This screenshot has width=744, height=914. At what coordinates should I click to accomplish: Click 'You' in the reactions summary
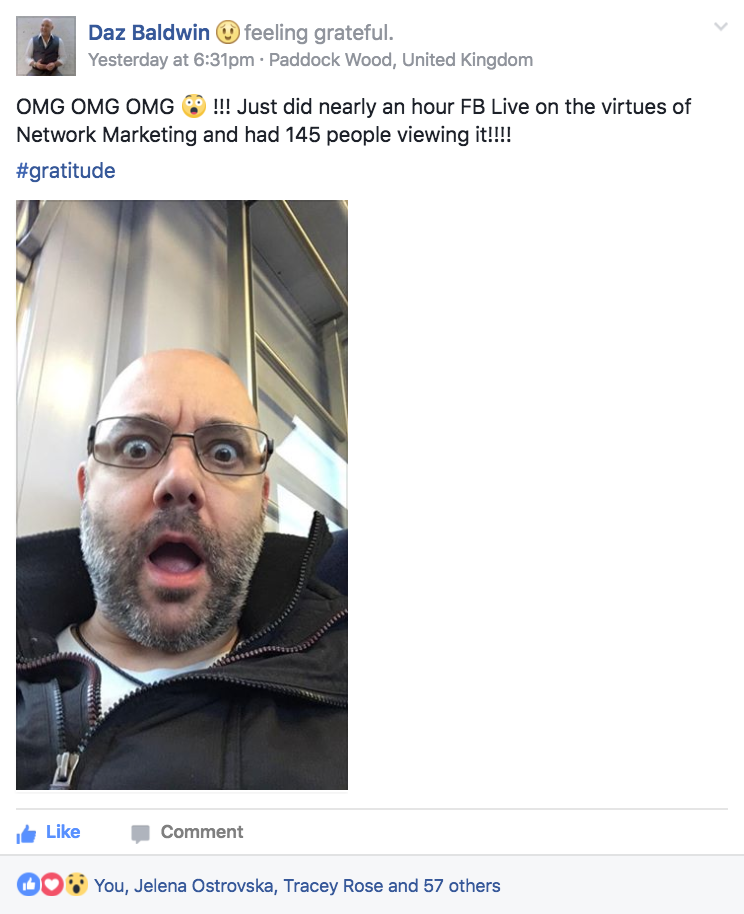(x=109, y=886)
